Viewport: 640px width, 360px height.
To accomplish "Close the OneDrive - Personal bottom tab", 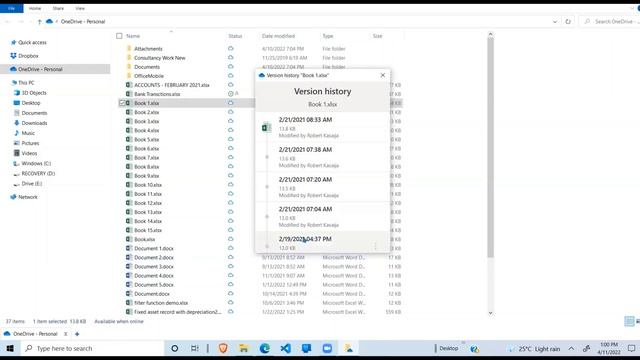I will click(65, 334).
